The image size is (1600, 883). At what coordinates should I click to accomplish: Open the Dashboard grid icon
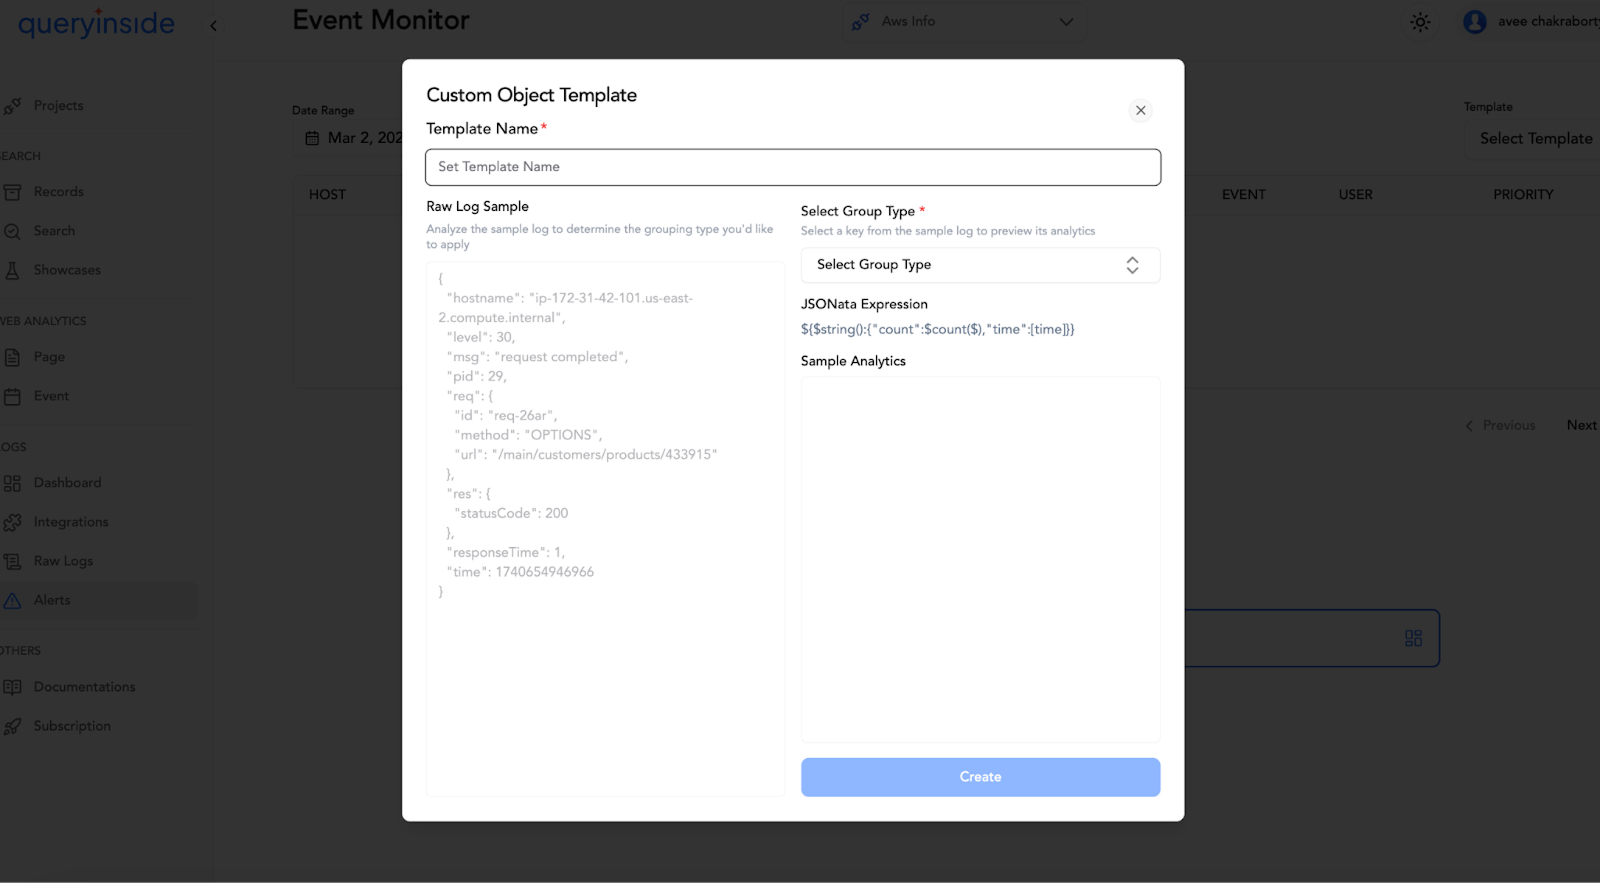12,483
